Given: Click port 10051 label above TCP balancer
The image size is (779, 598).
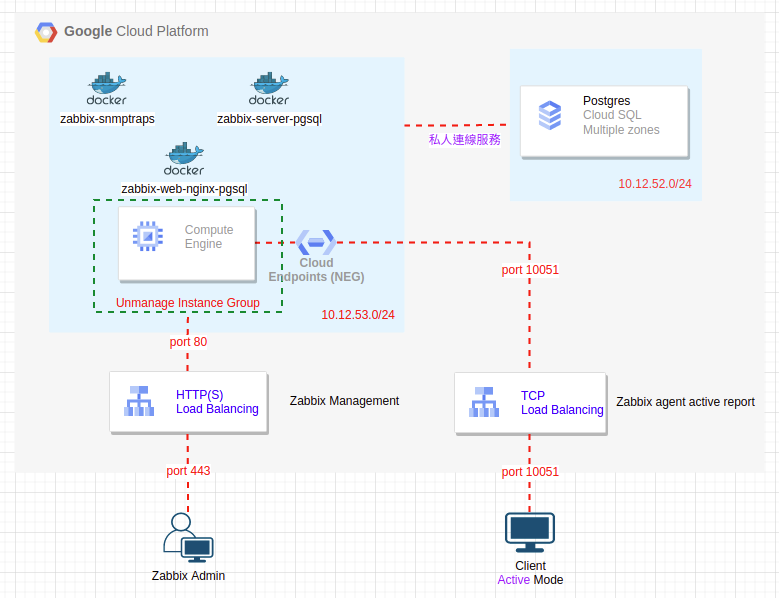Looking at the screenshot, I should [x=530, y=270].
